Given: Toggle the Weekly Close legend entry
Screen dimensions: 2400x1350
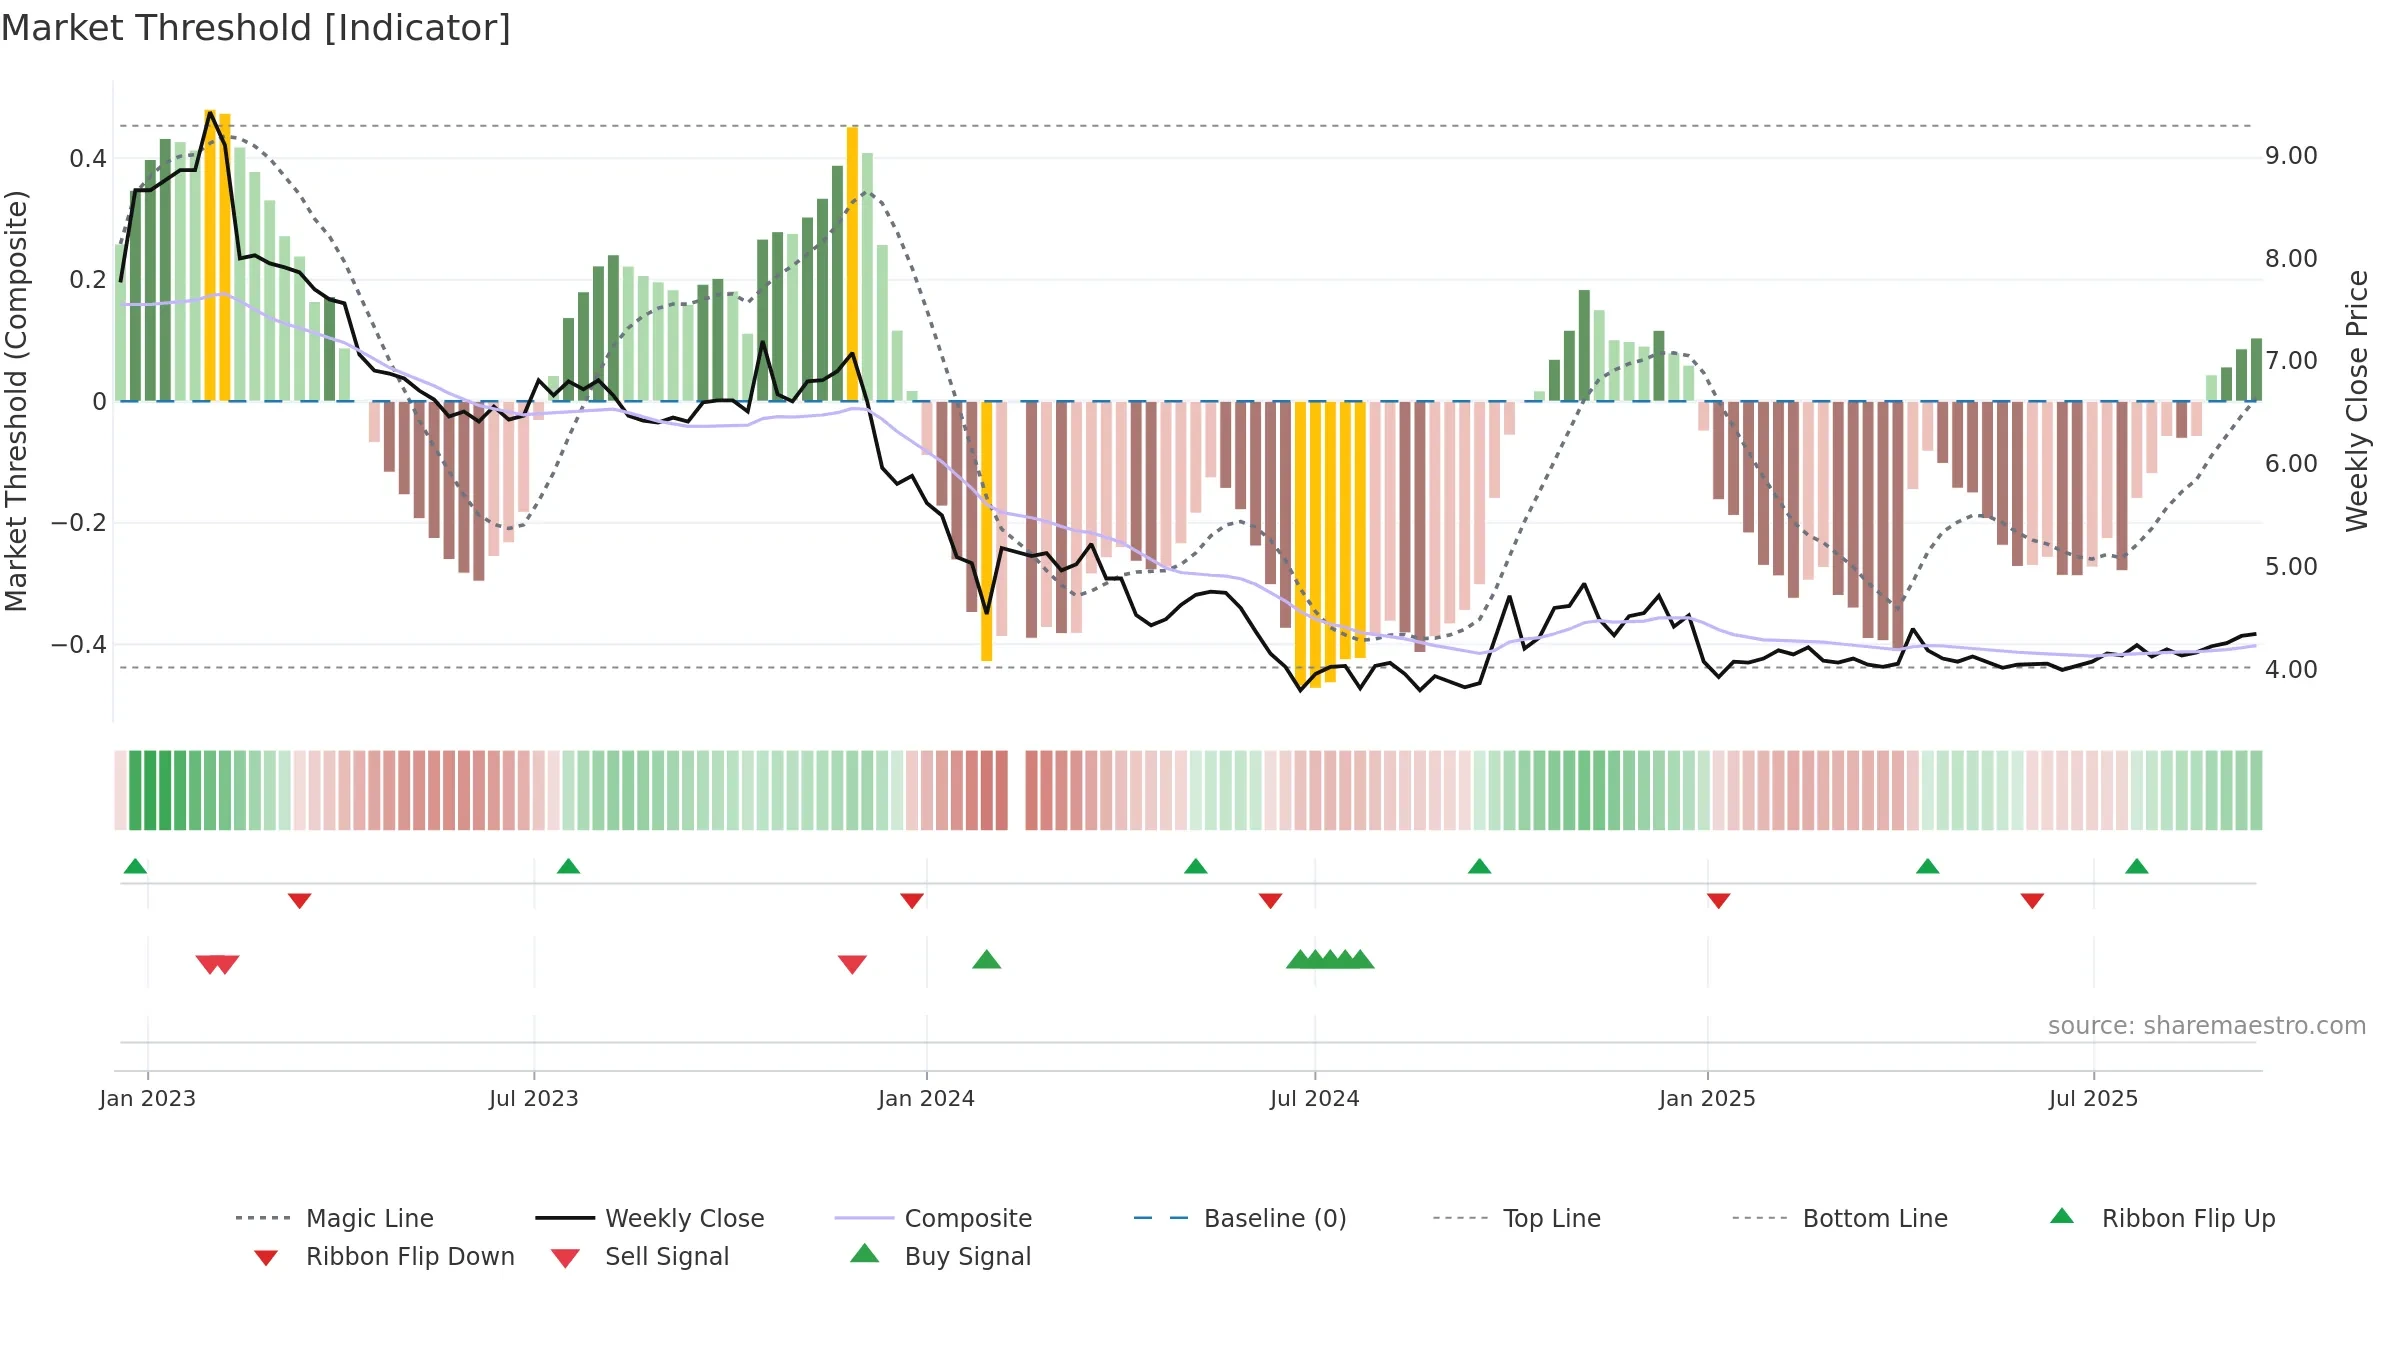Looking at the screenshot, I should tap(650, 1218).
